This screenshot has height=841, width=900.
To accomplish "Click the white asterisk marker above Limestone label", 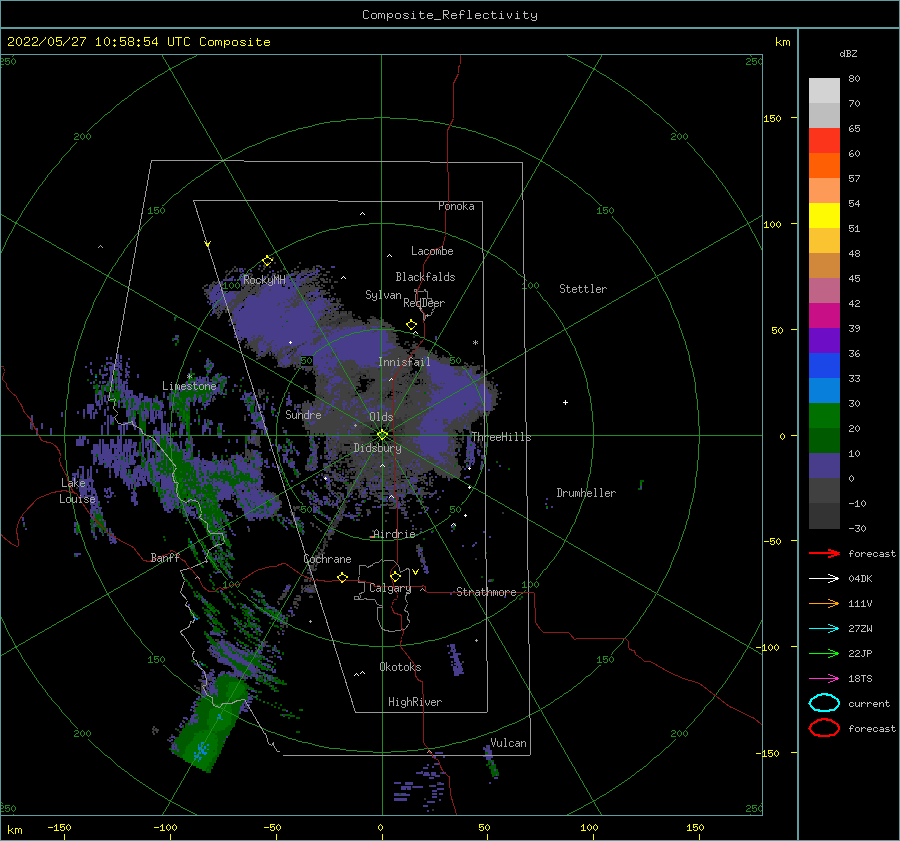I will 189,377.
